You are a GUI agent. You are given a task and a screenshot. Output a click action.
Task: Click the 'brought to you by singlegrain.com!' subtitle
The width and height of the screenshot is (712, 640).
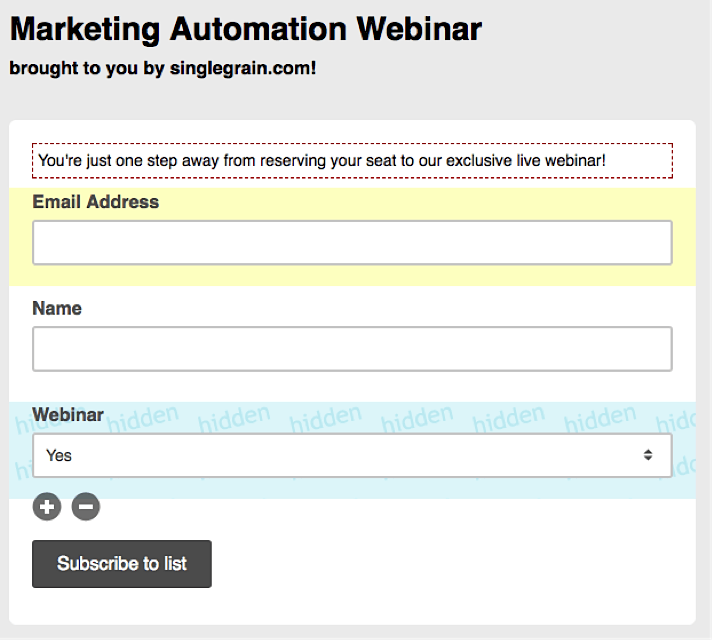click(x=163, y=69)
